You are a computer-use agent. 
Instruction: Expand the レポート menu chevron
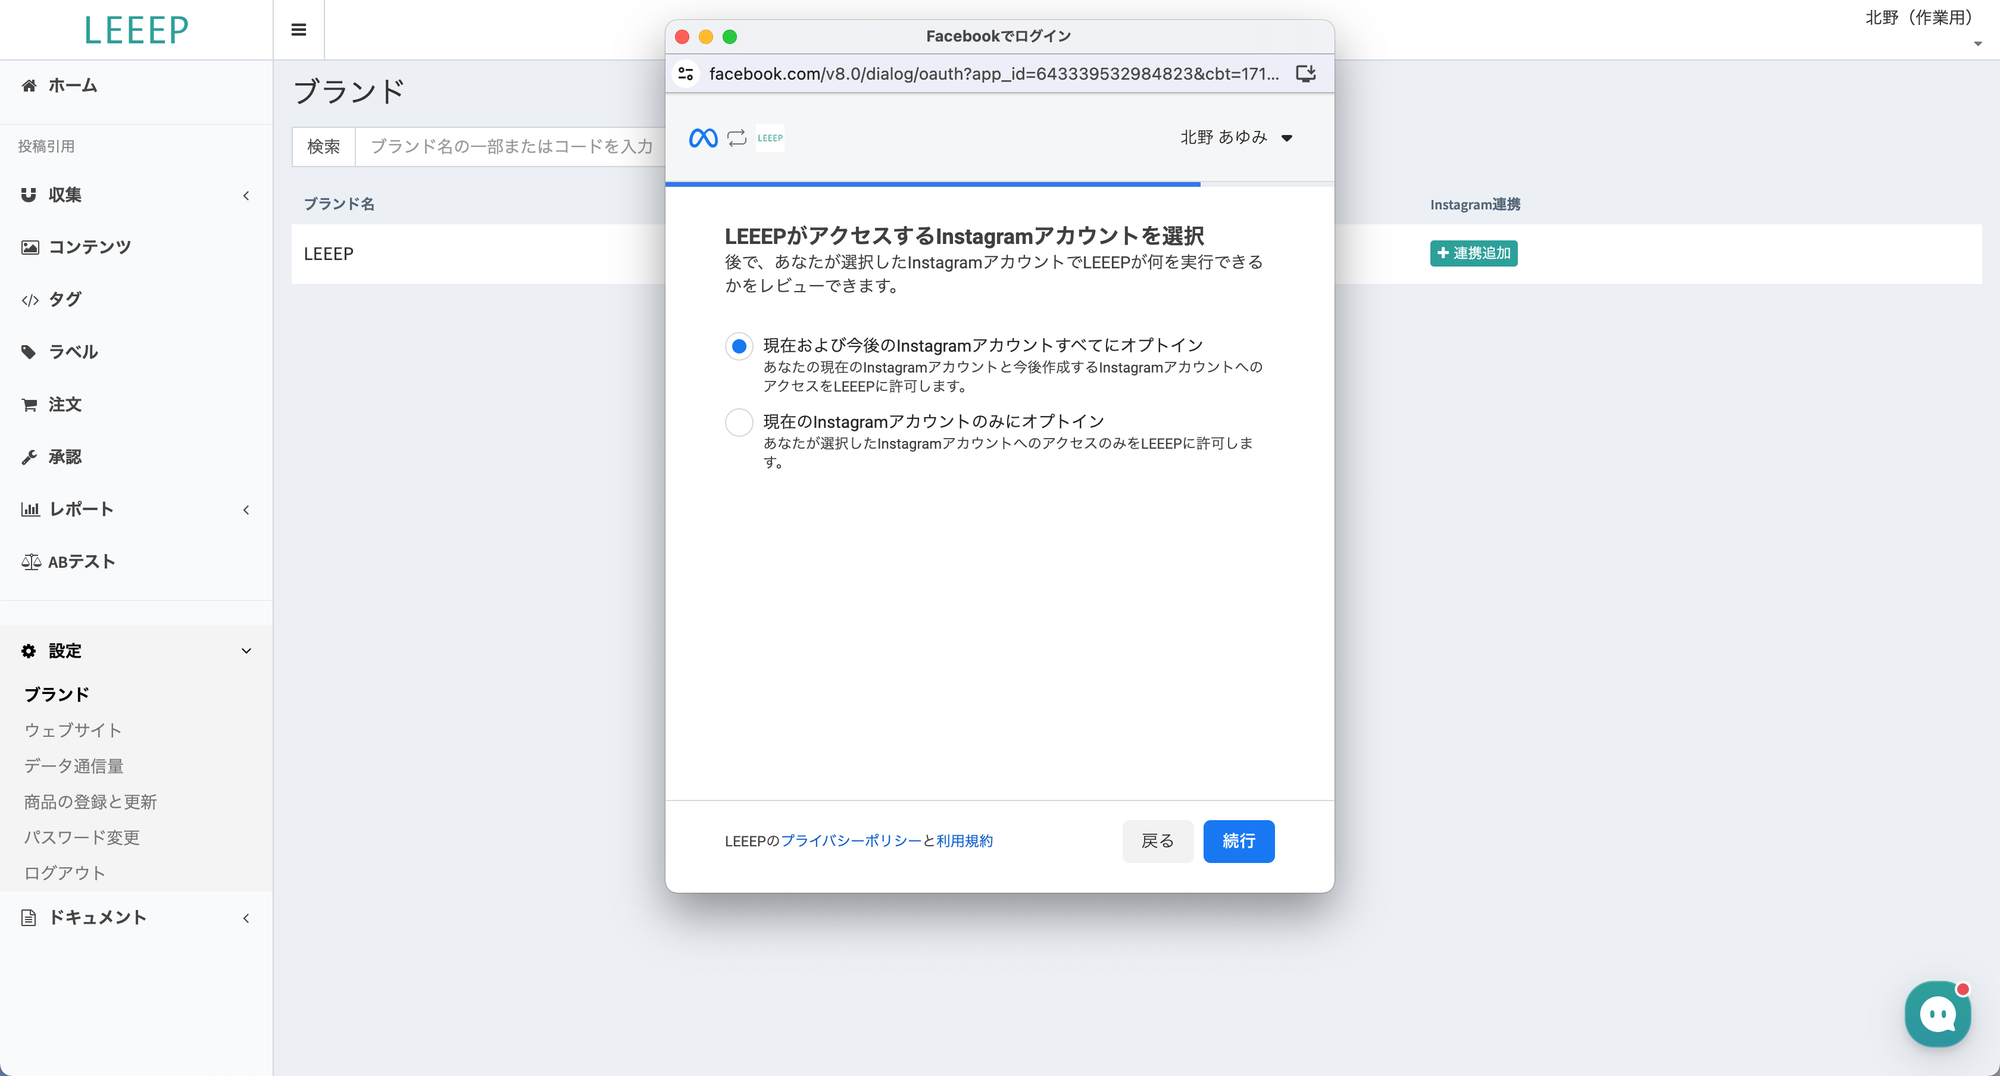coord(246,510)
